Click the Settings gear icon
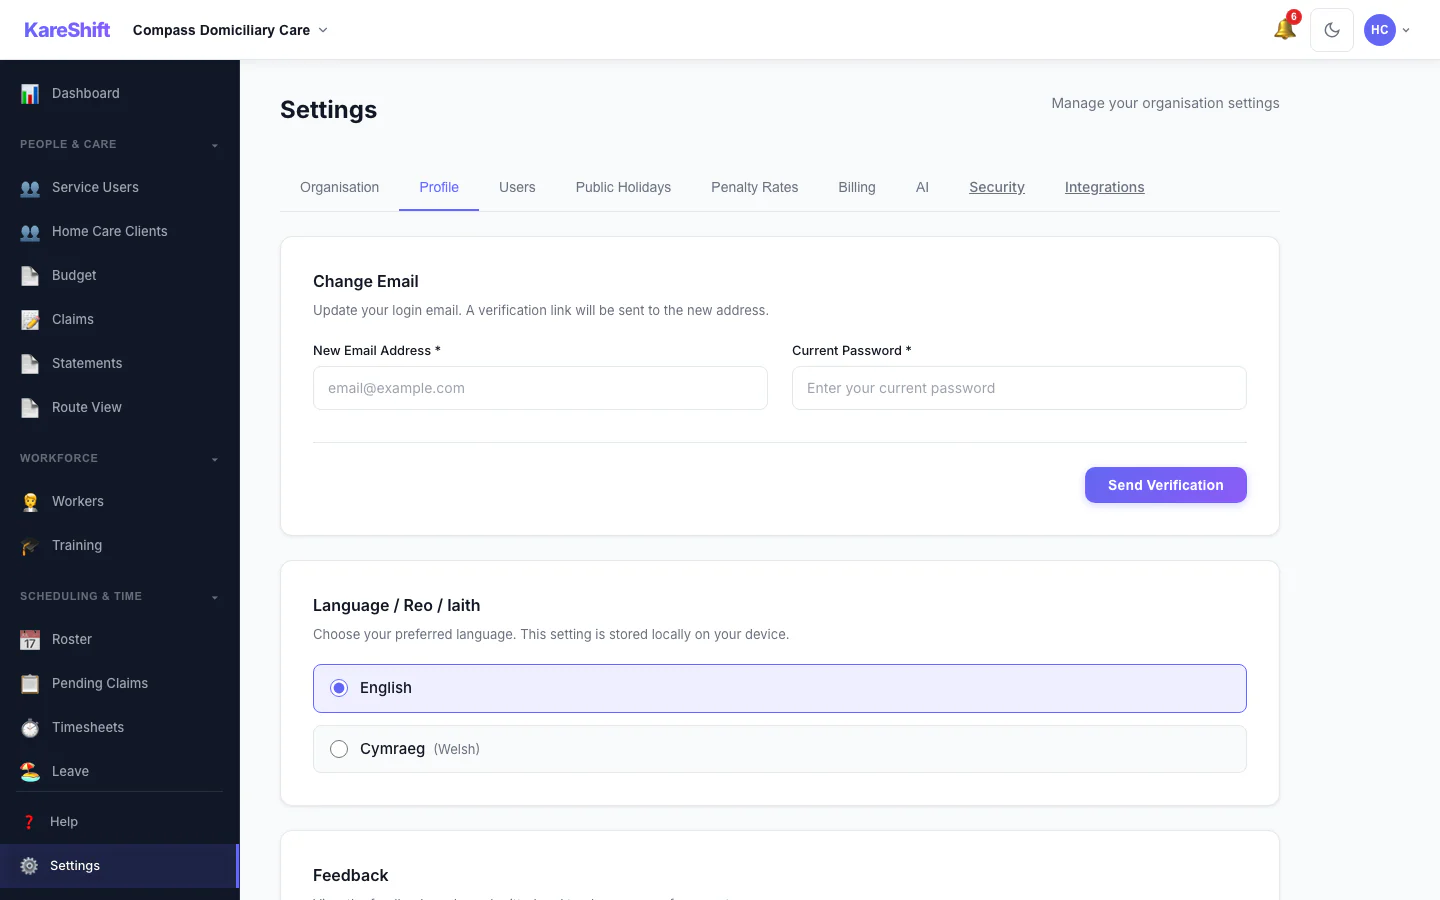This screenshot has width=1440, height=900. [x=29, y=866]
